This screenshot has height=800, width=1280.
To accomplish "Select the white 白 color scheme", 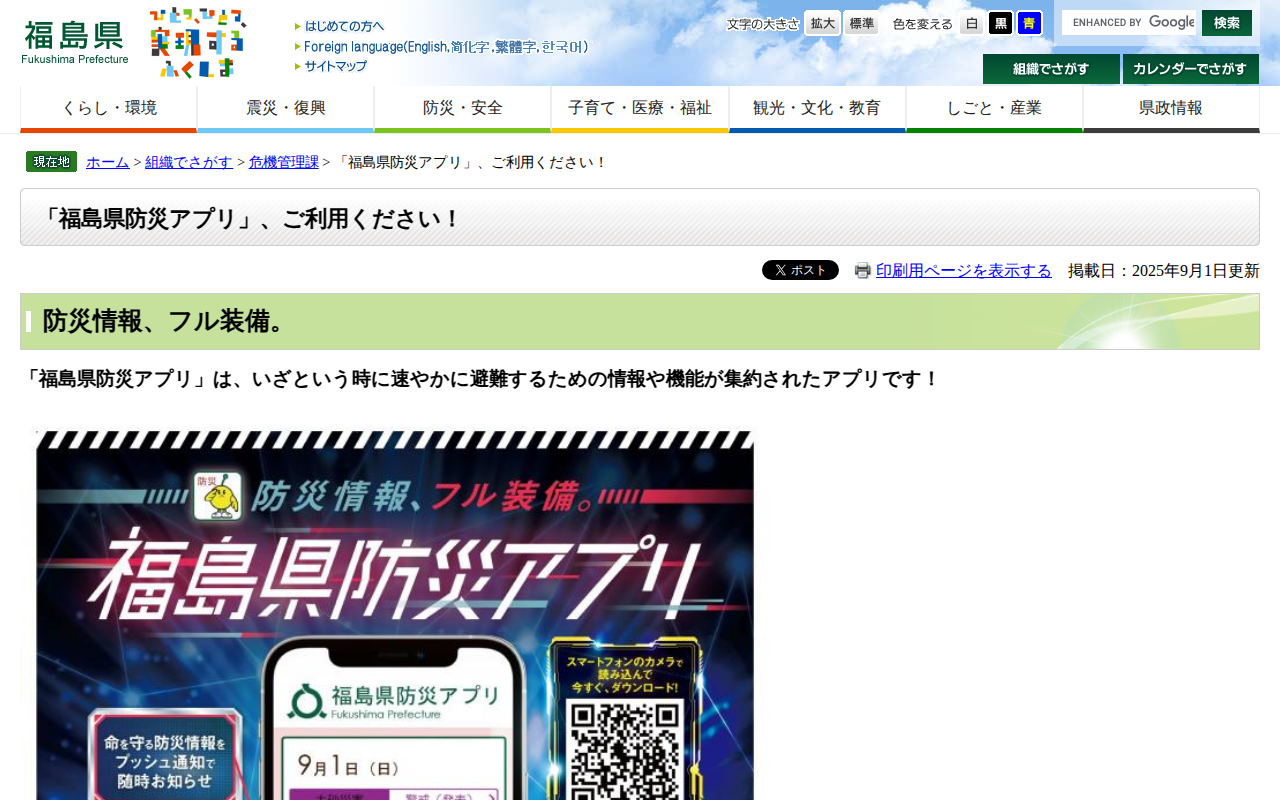I will 972,23.
